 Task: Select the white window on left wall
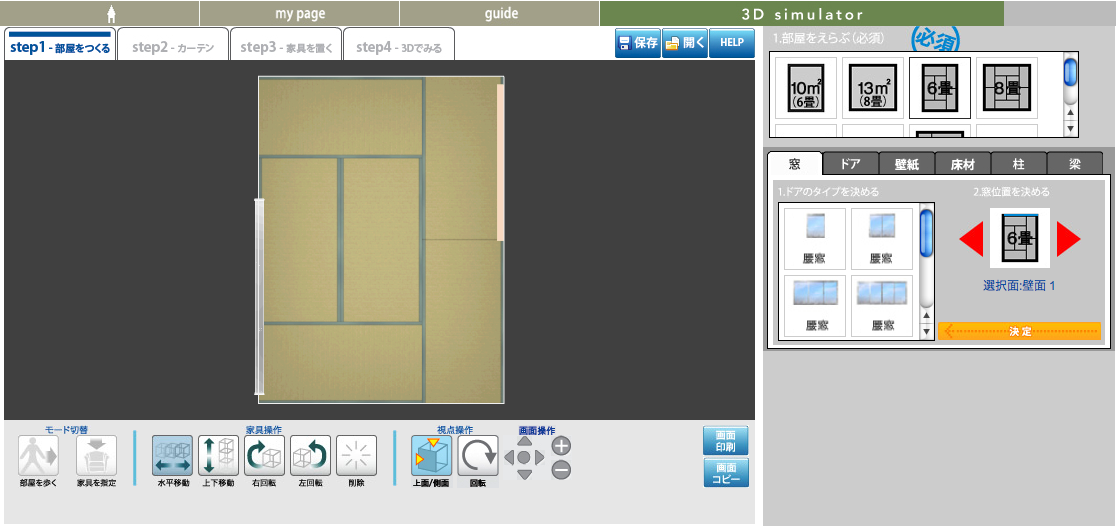259,297
